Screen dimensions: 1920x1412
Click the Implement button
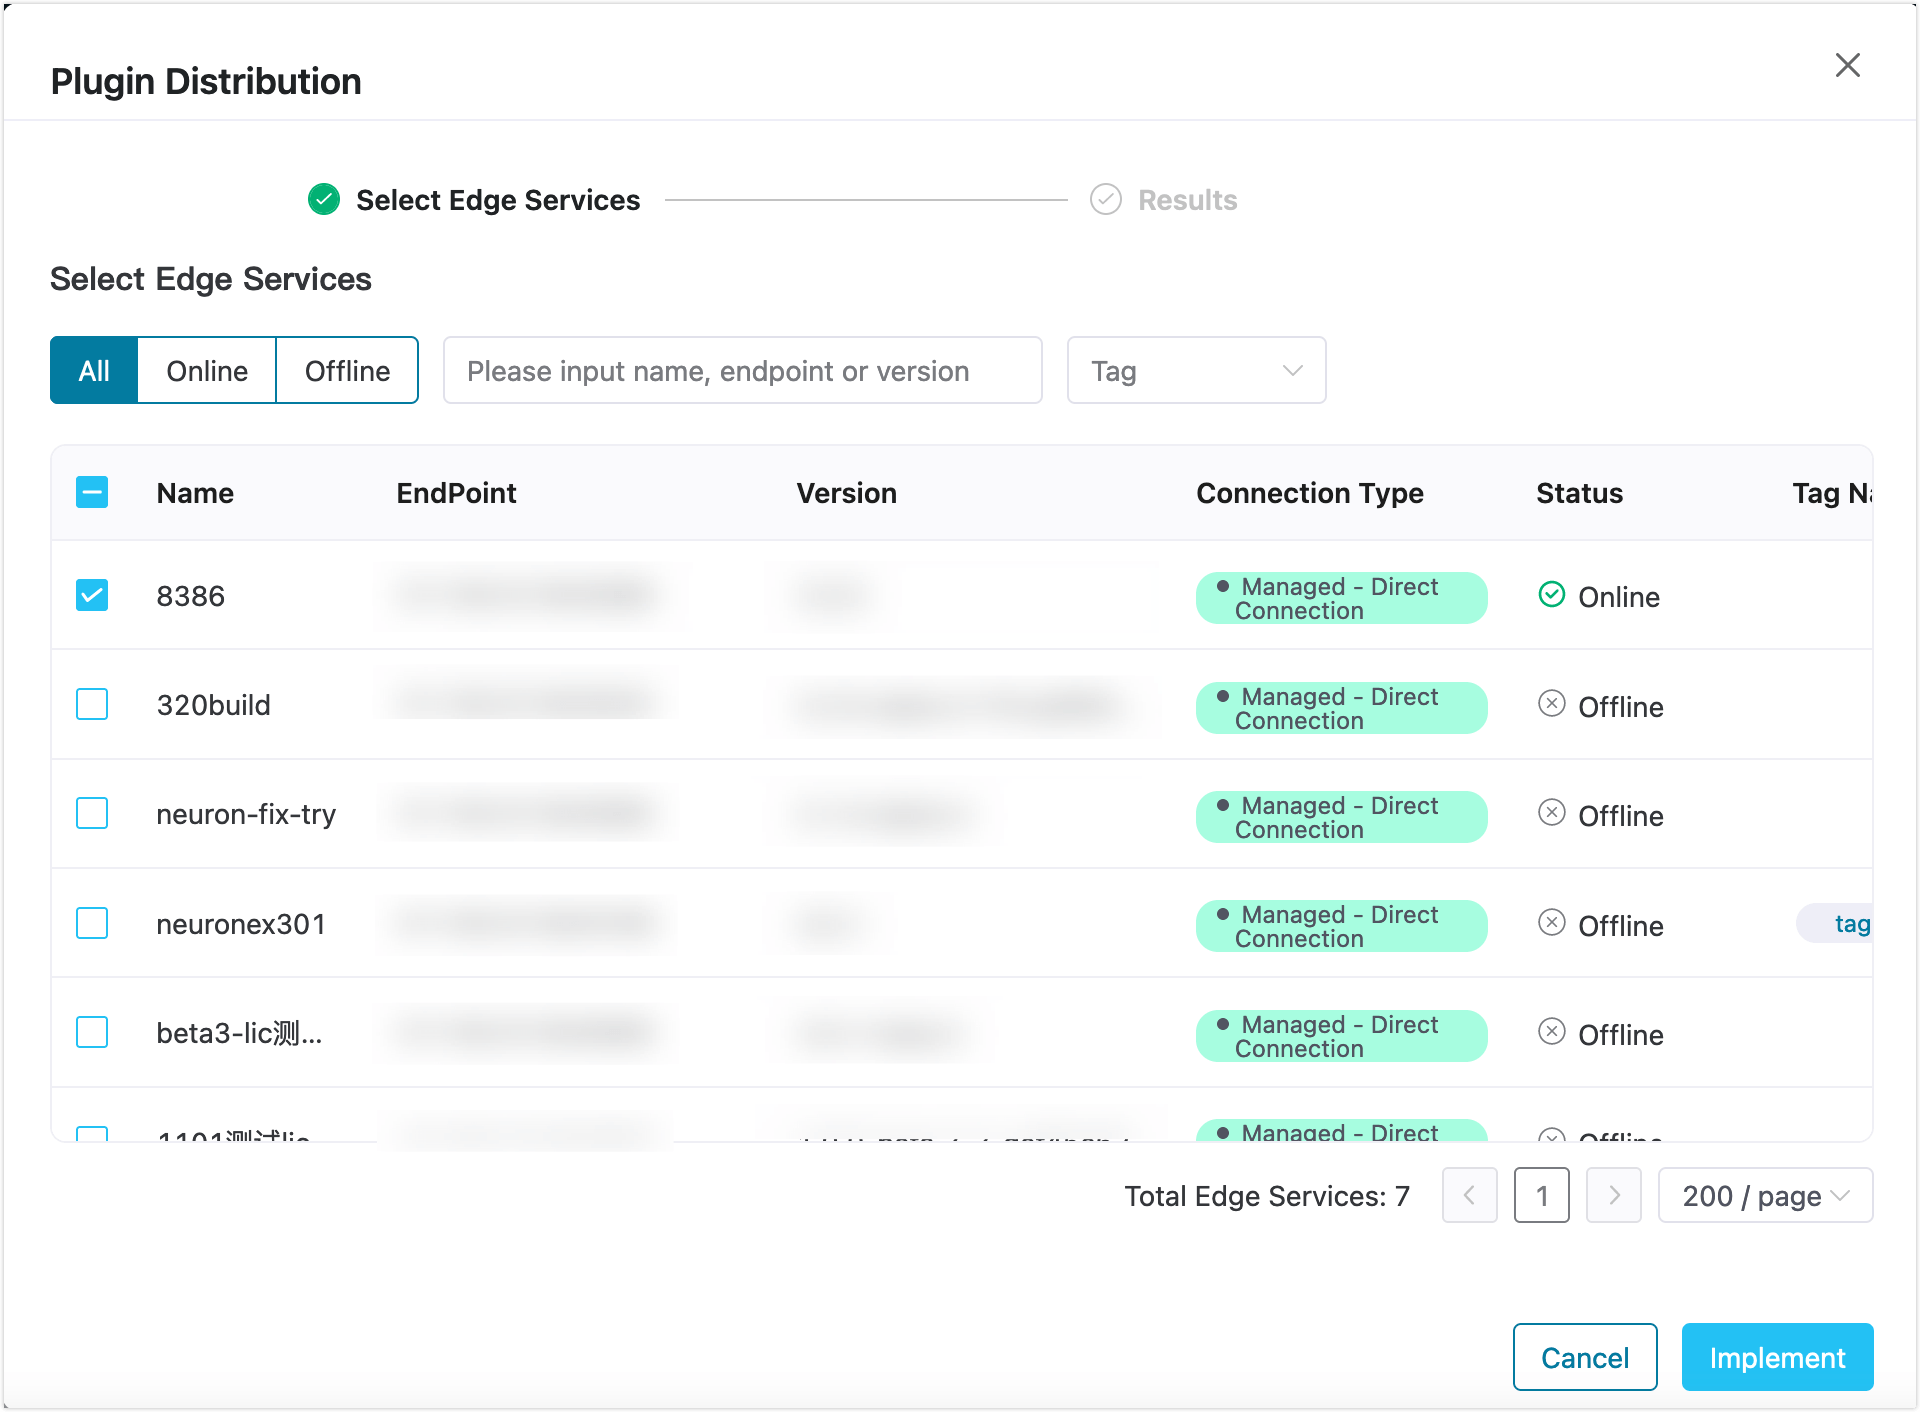pos(1776,1357)
